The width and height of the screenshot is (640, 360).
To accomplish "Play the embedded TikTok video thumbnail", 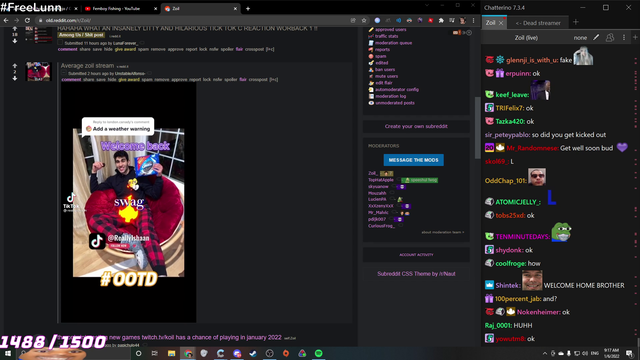I will tap(128, 202).
